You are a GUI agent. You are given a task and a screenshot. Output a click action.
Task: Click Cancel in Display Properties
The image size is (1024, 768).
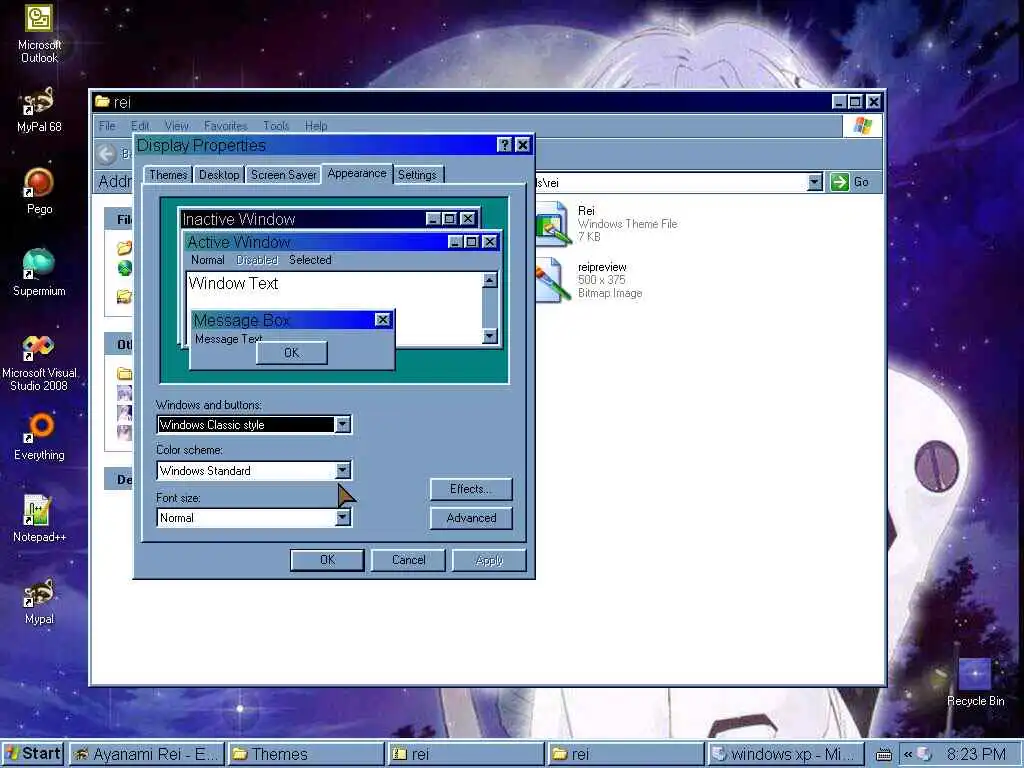[408, 560]
